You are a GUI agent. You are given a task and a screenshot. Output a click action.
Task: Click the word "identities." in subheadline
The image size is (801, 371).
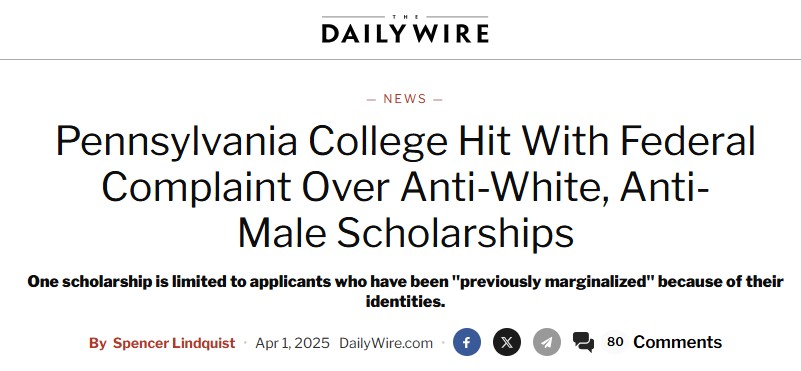(x=406, y=301)
